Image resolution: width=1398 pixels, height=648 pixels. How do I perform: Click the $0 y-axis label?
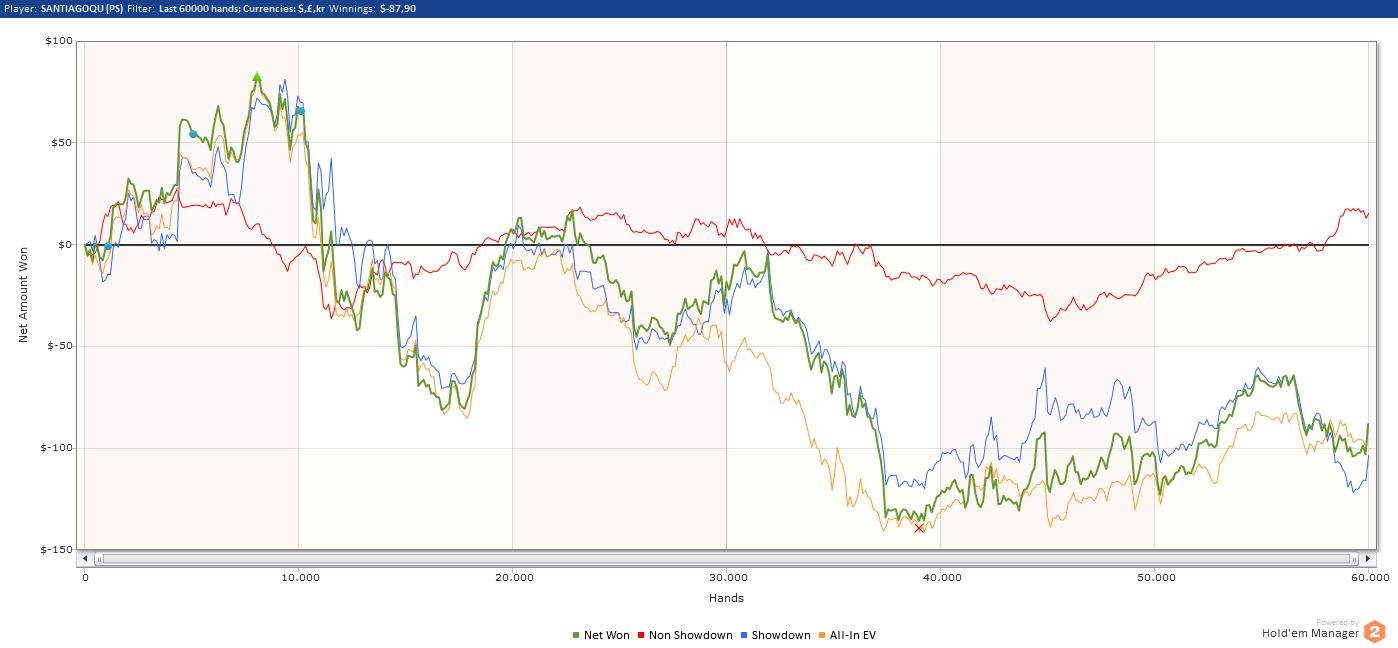[65, 244]
